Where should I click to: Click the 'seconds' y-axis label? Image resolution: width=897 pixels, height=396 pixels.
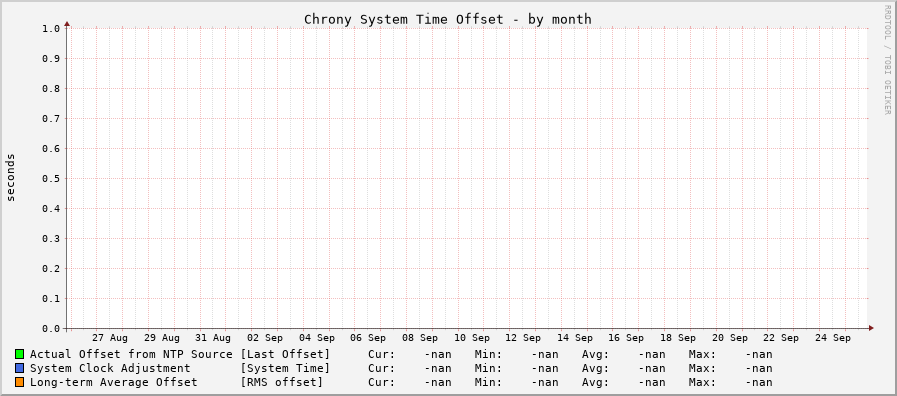click(10, 177)
